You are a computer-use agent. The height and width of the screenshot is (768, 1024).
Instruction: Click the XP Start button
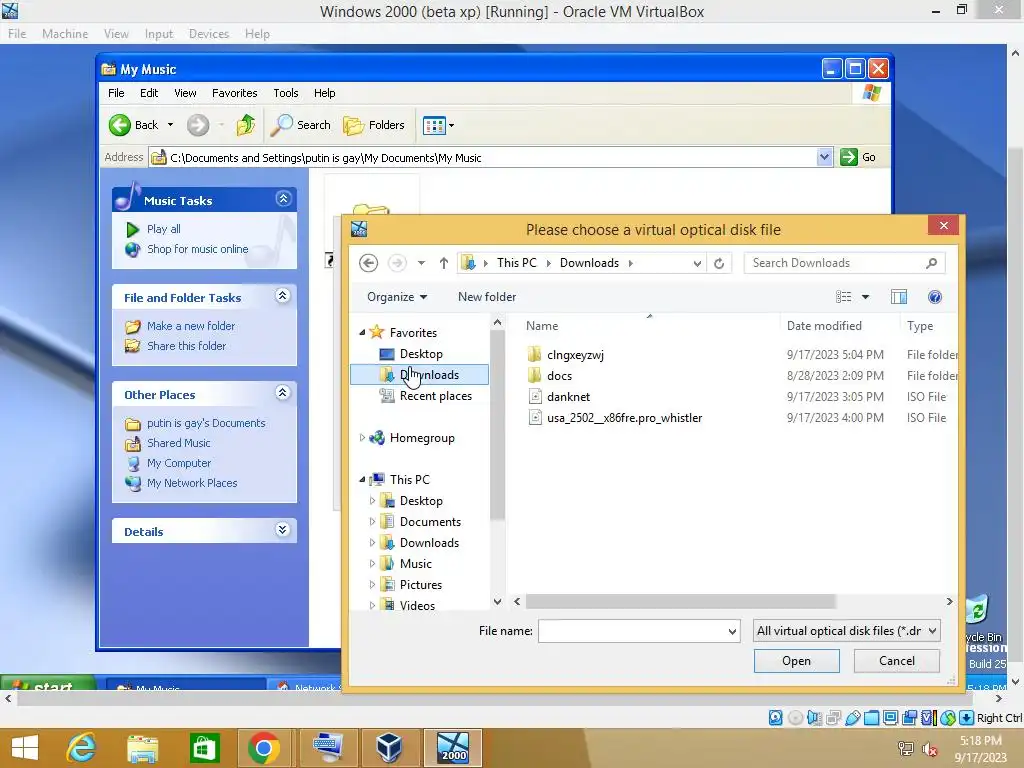click(48, 683)
